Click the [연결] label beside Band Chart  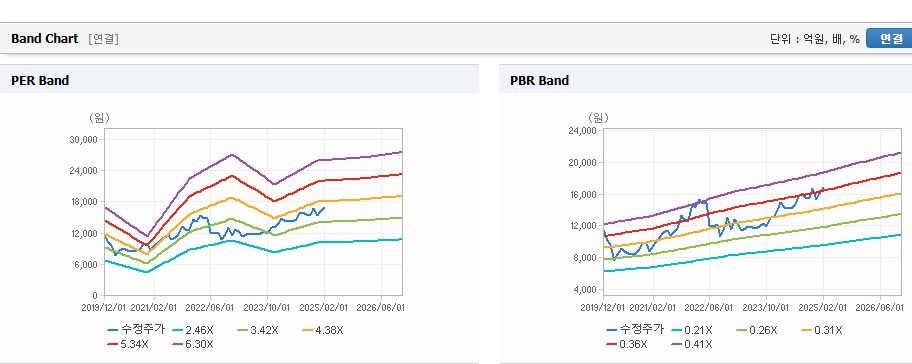[104, 39]
